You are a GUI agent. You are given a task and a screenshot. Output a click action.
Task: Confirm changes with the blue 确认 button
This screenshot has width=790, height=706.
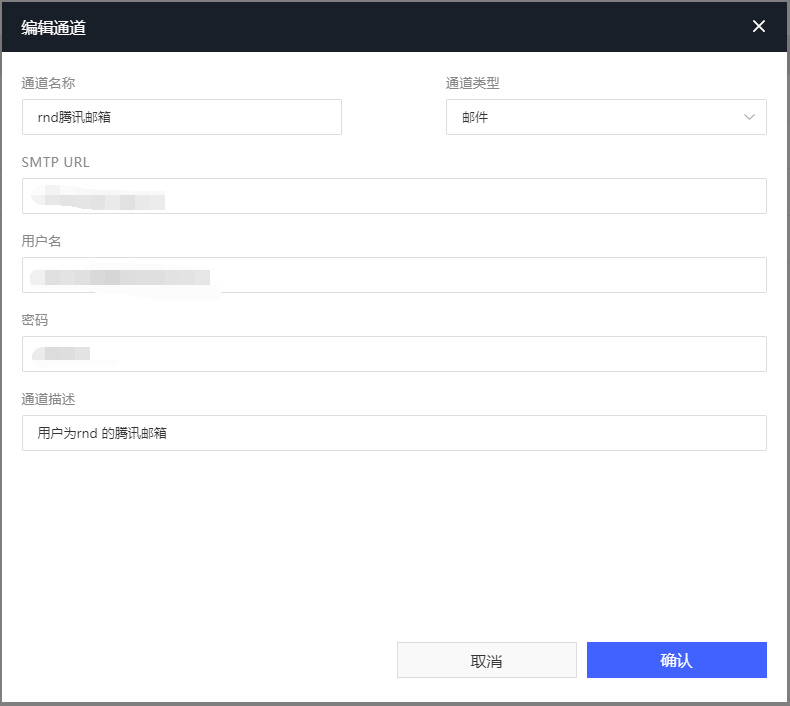coord(676,660)
